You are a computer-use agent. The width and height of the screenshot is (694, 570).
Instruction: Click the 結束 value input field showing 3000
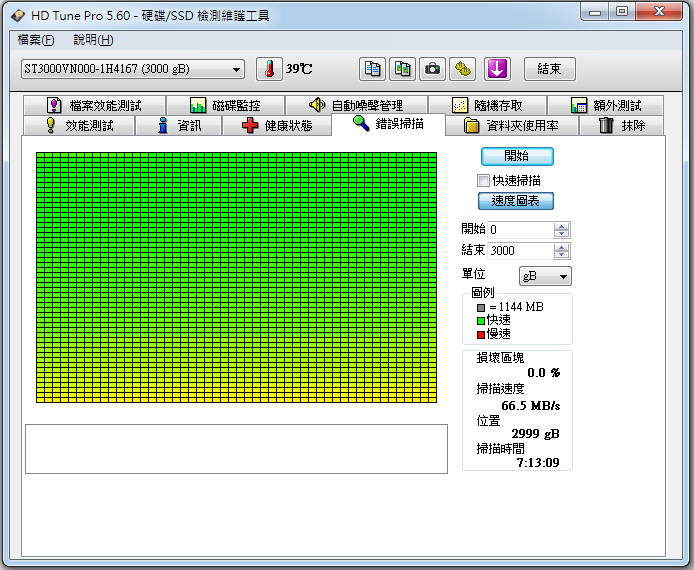520,250
